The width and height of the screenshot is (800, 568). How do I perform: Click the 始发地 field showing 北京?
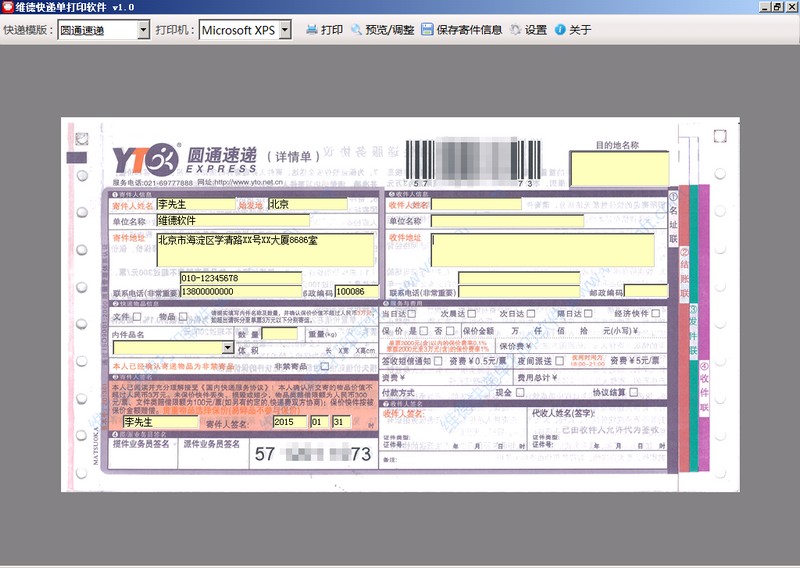[x=308, y=204]
